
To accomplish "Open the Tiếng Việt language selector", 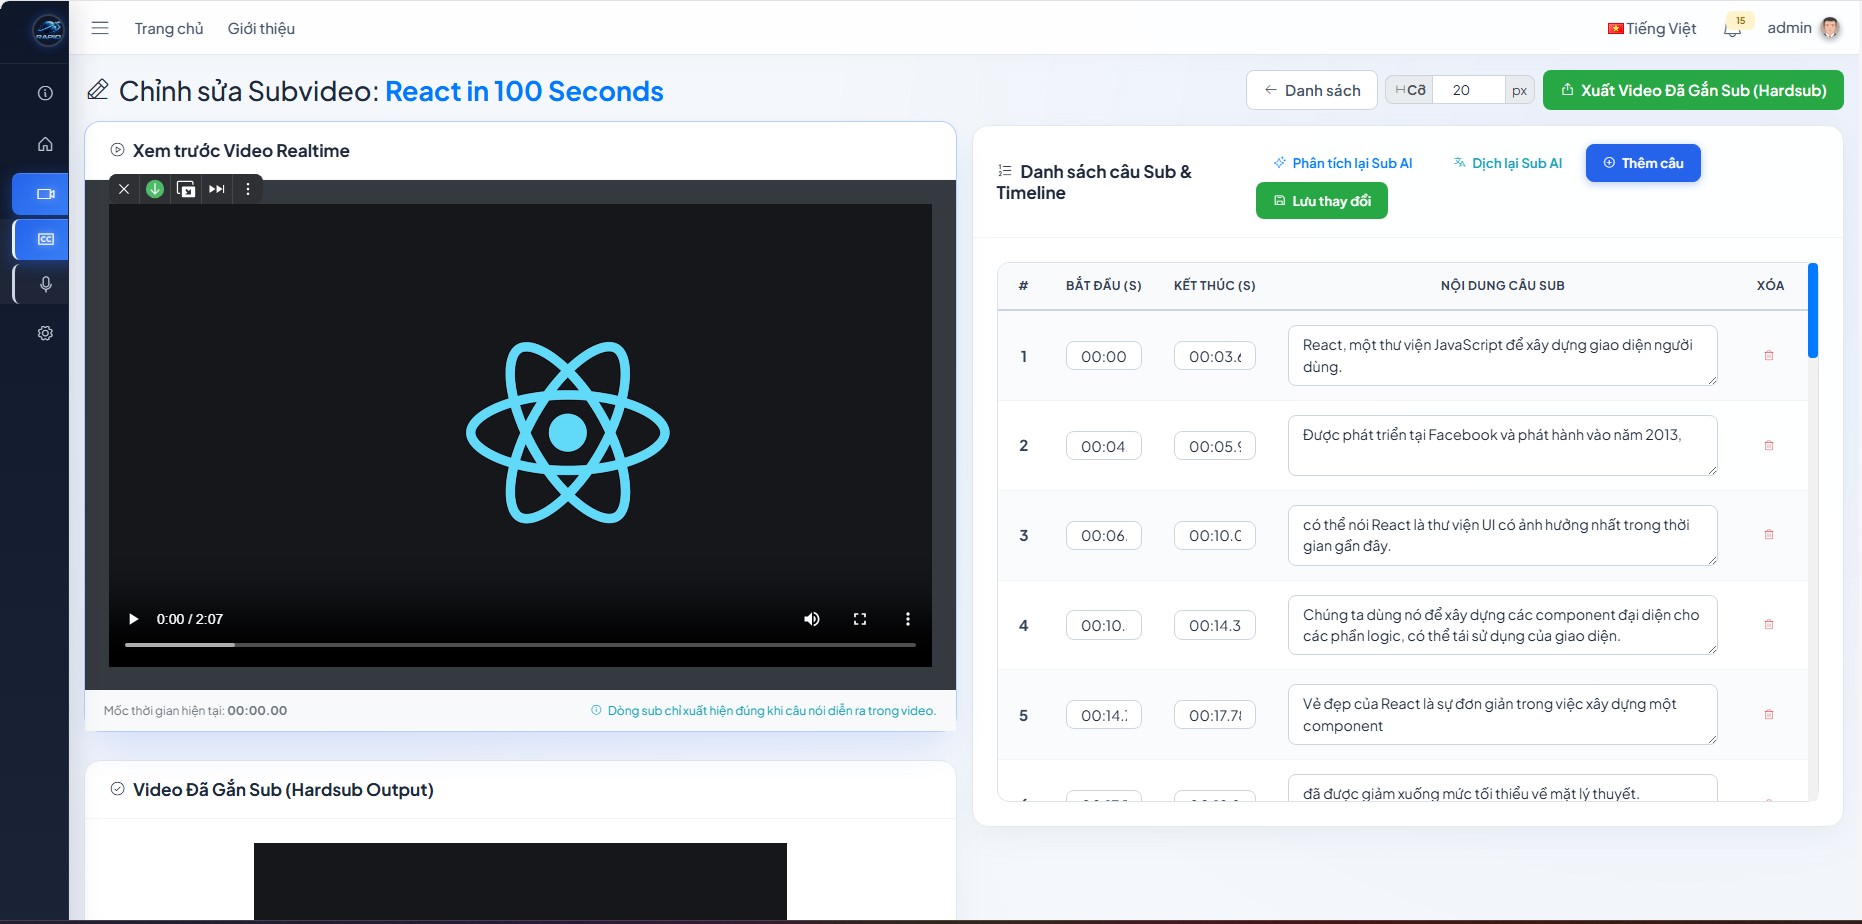I will 1652,28.
